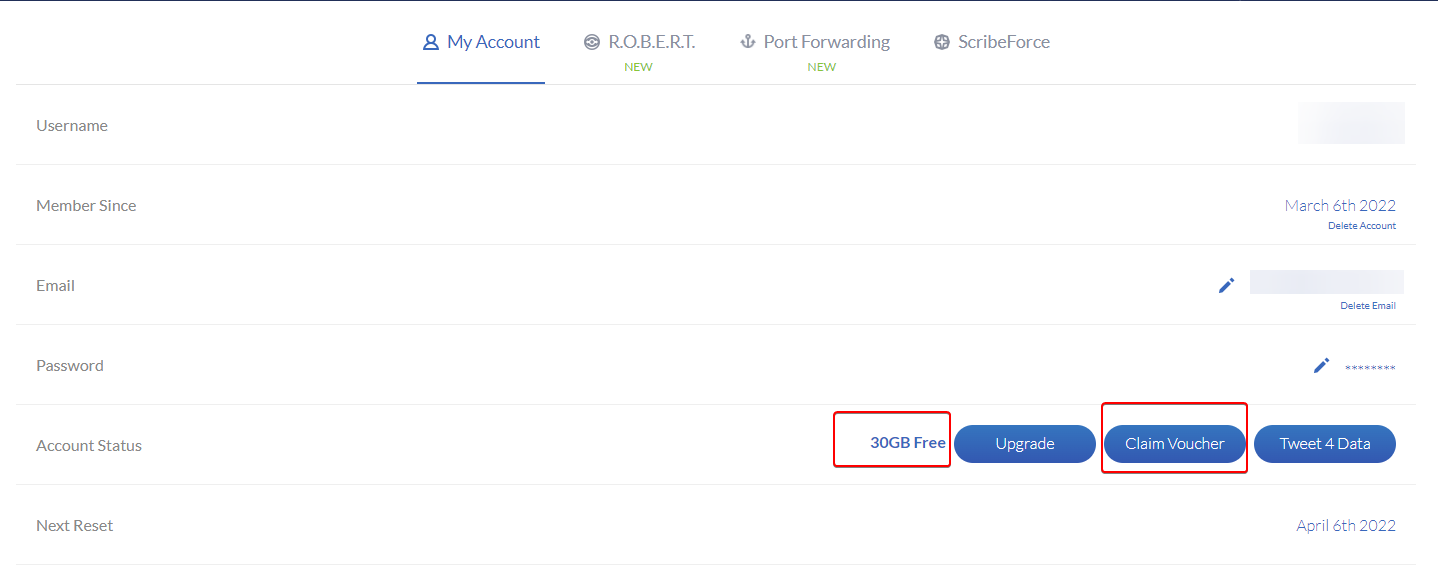Click the R.O.B.E.R.T. tab icon
The width and height of the screenshot is (1438, 566).
[592, 42]
